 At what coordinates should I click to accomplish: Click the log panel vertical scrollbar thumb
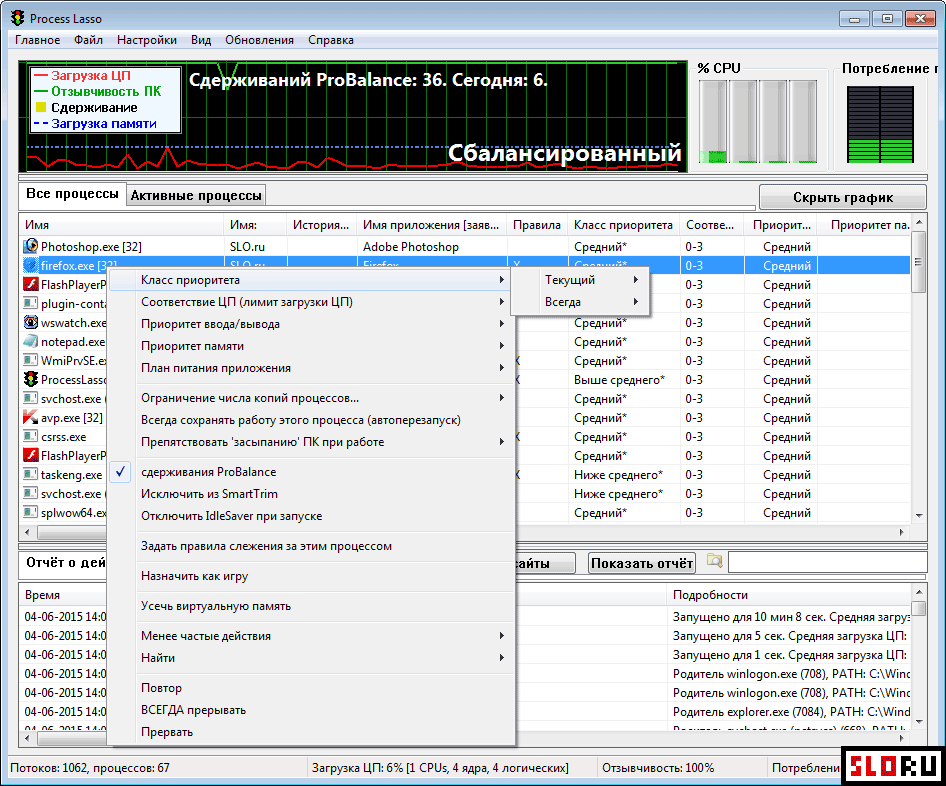point(918,607)
